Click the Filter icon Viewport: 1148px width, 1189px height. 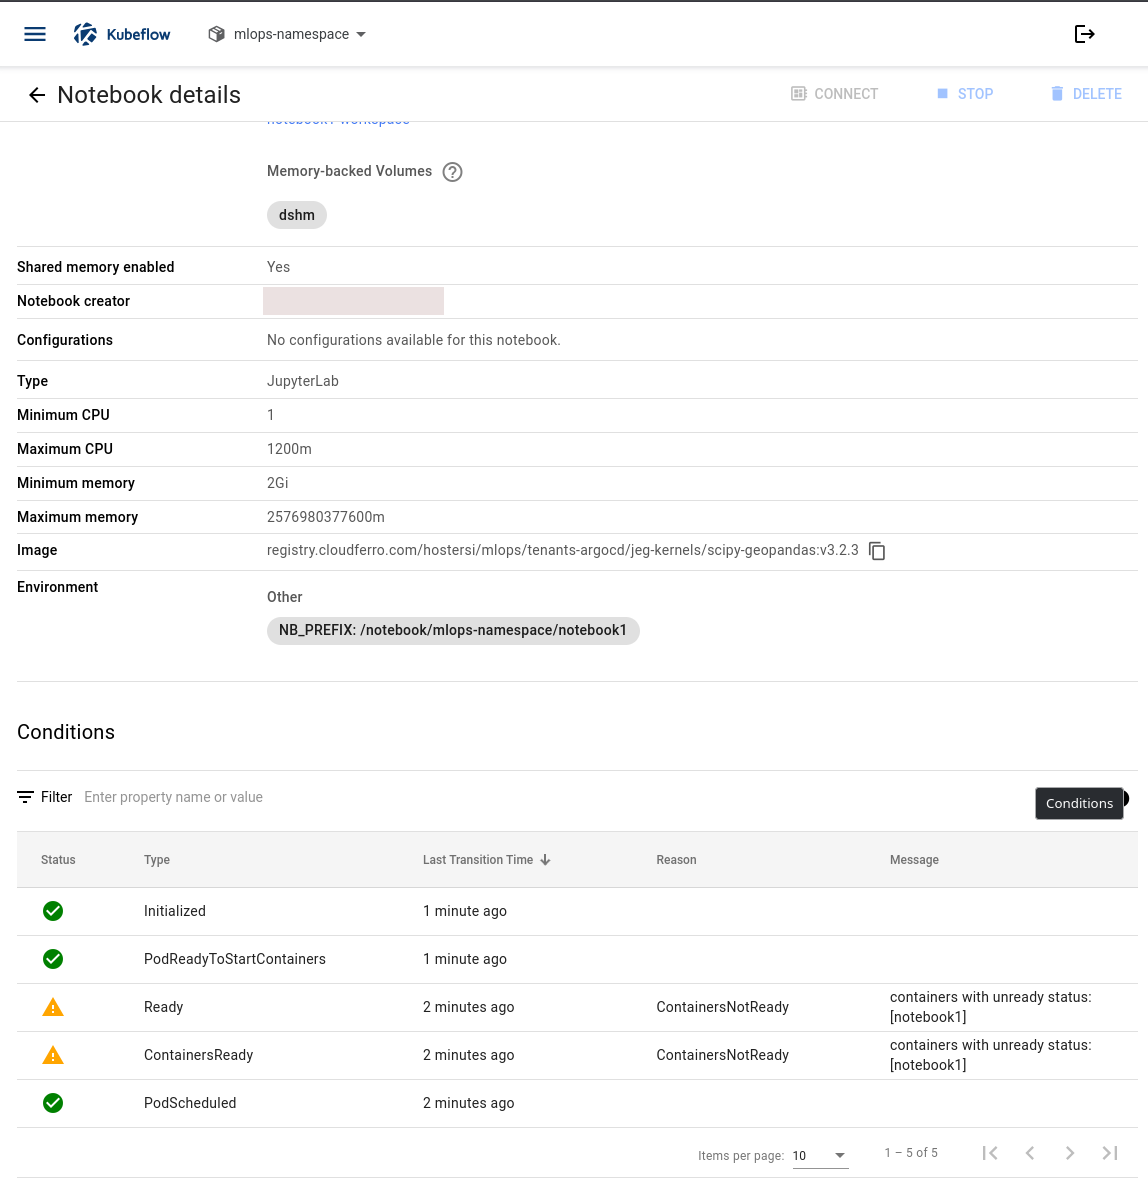[x=25, y=797]
